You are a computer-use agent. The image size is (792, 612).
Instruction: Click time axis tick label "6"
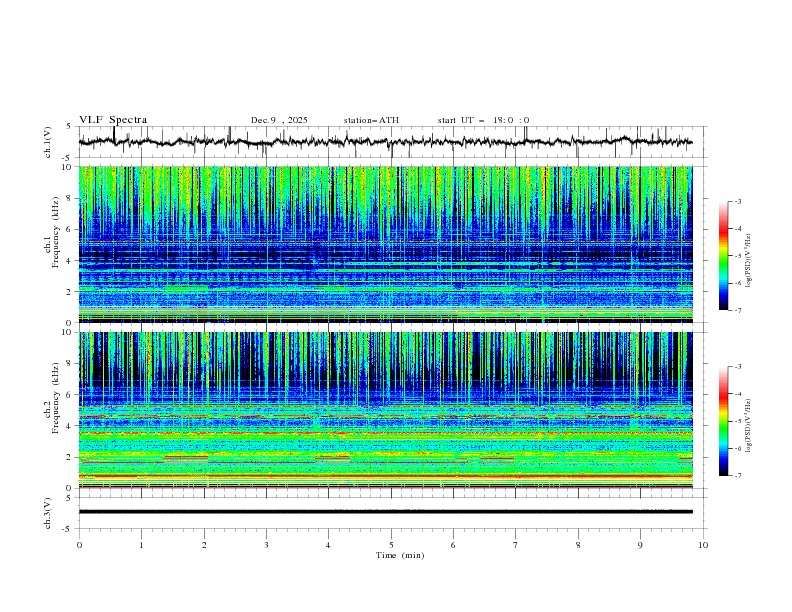[453, 545]
